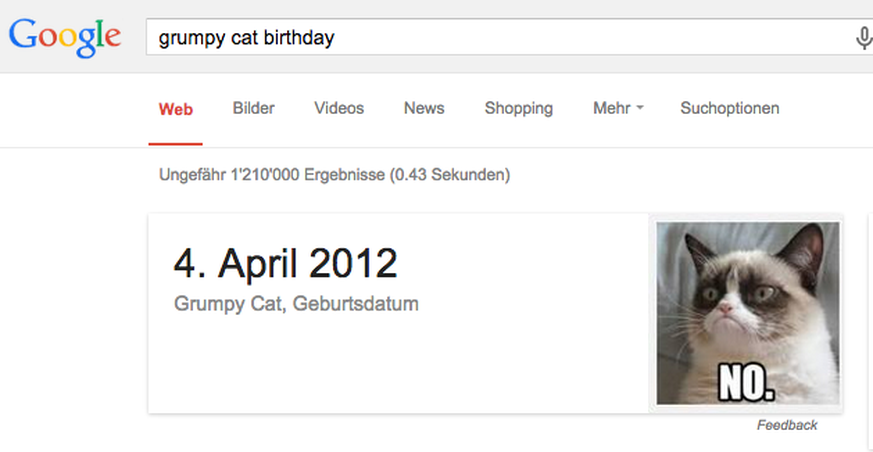Open the Videos results tab
Viewport: 873px width, 452px height.
(339, 108)
